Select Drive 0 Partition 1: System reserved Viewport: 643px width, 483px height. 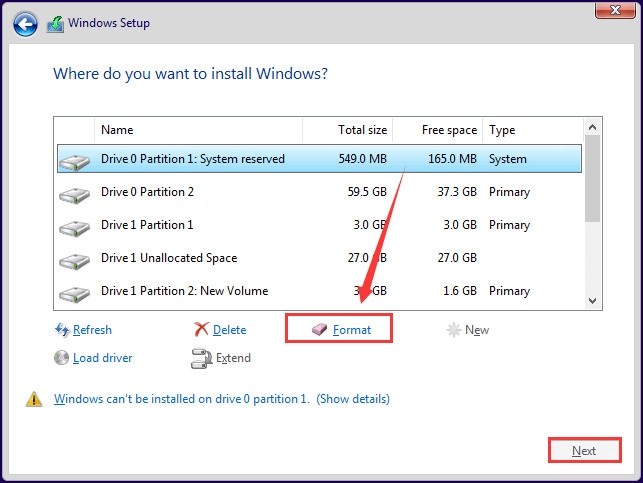(319, 159)
